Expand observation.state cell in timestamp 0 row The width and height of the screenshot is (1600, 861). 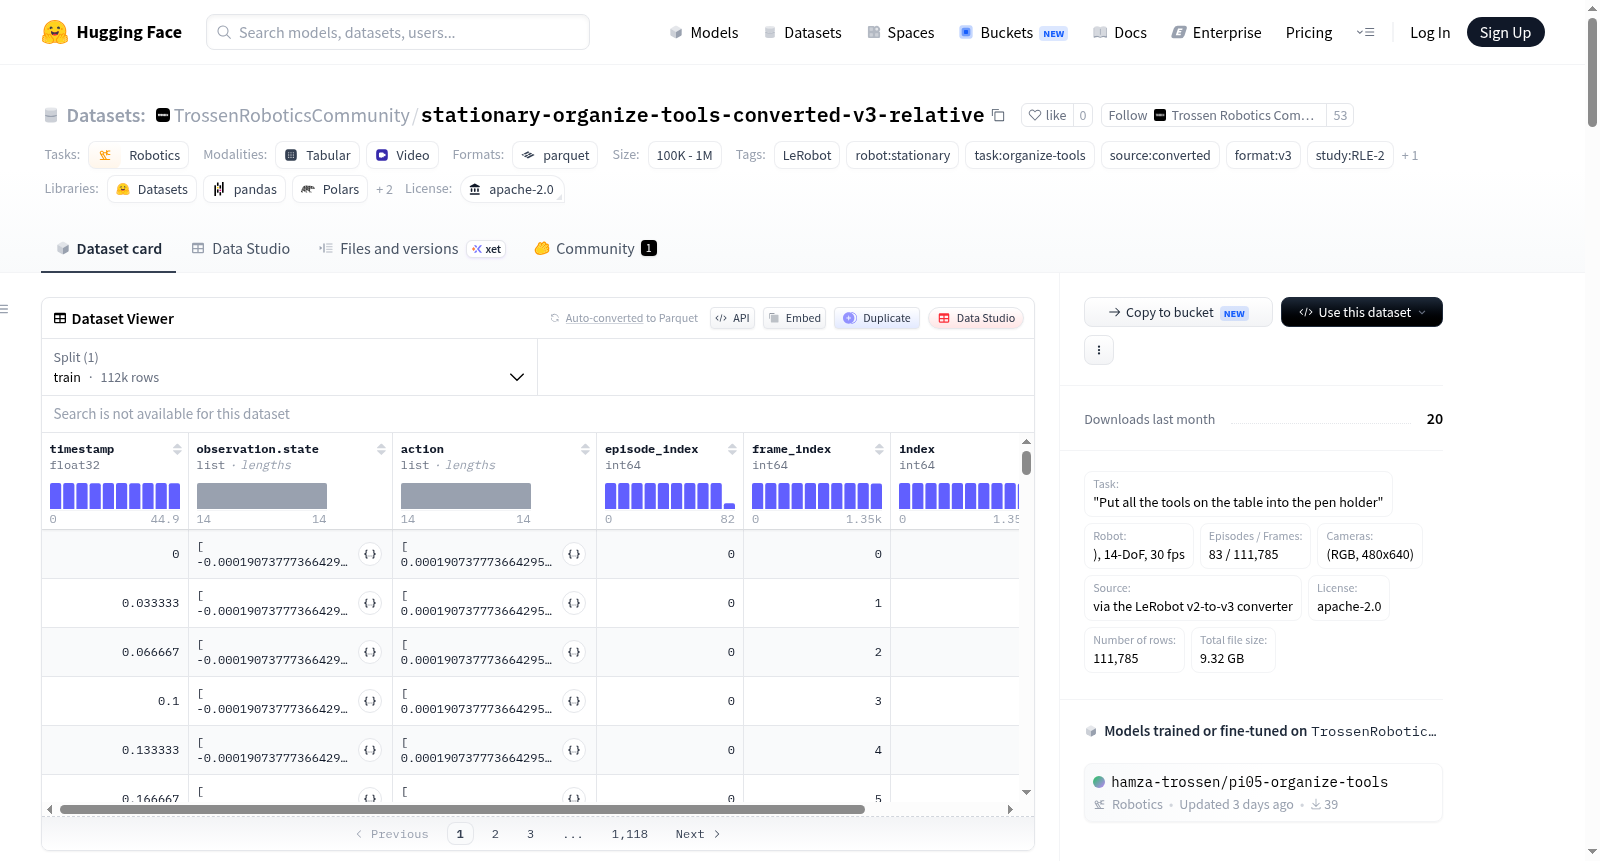(x=370, y=554)
